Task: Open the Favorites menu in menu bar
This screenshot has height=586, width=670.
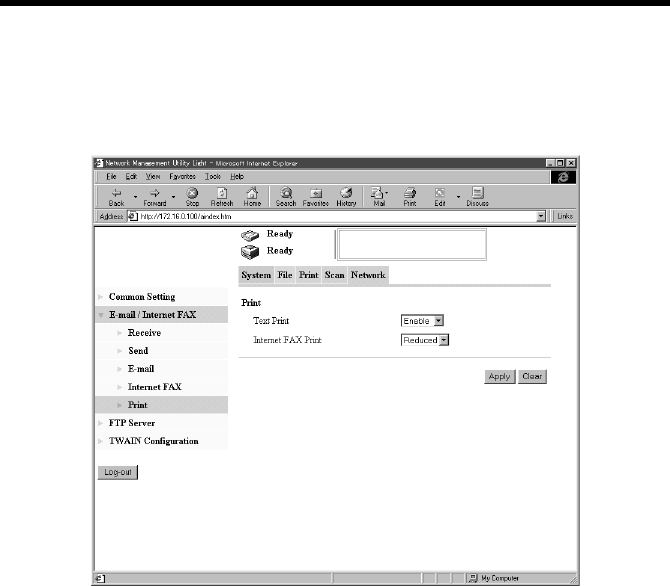Action: click(x=182, y=177)
